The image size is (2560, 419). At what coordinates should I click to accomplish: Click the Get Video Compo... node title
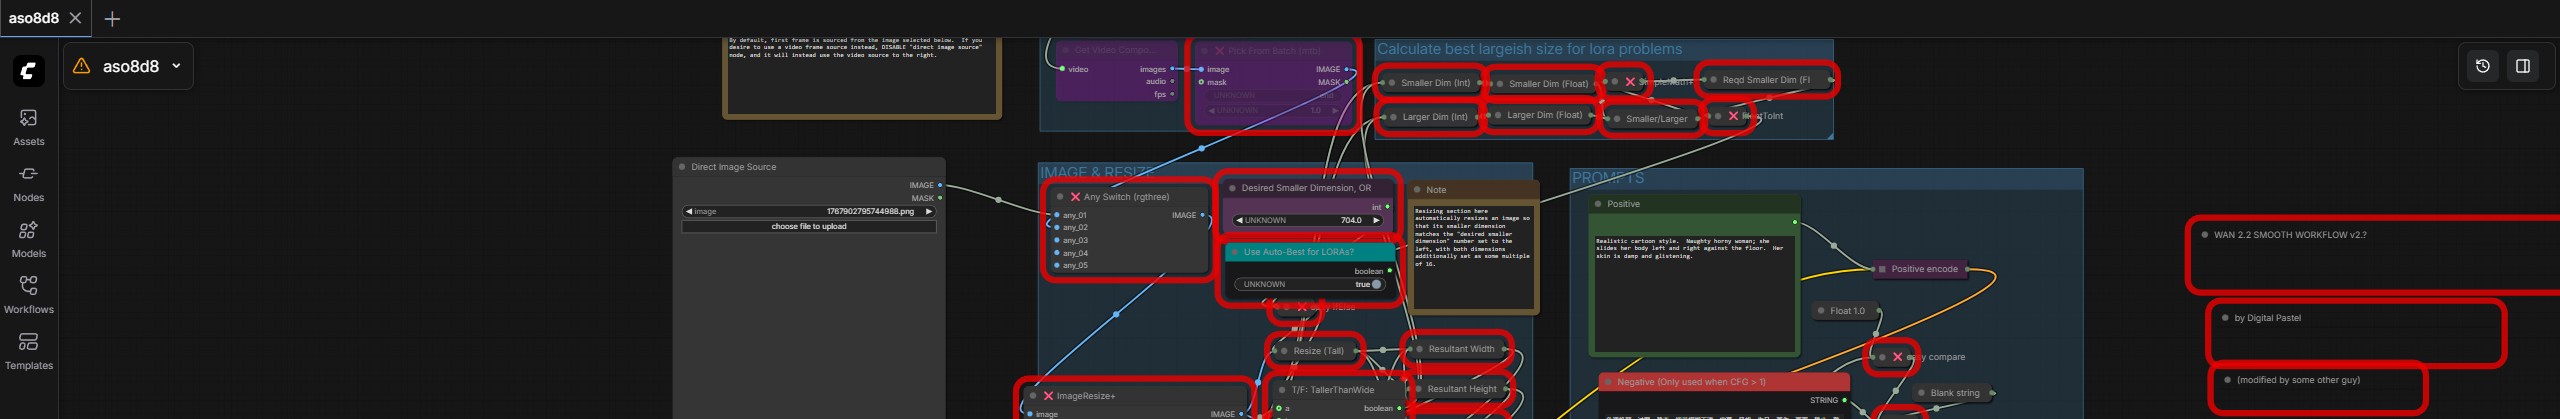[x=1115, y=50]
